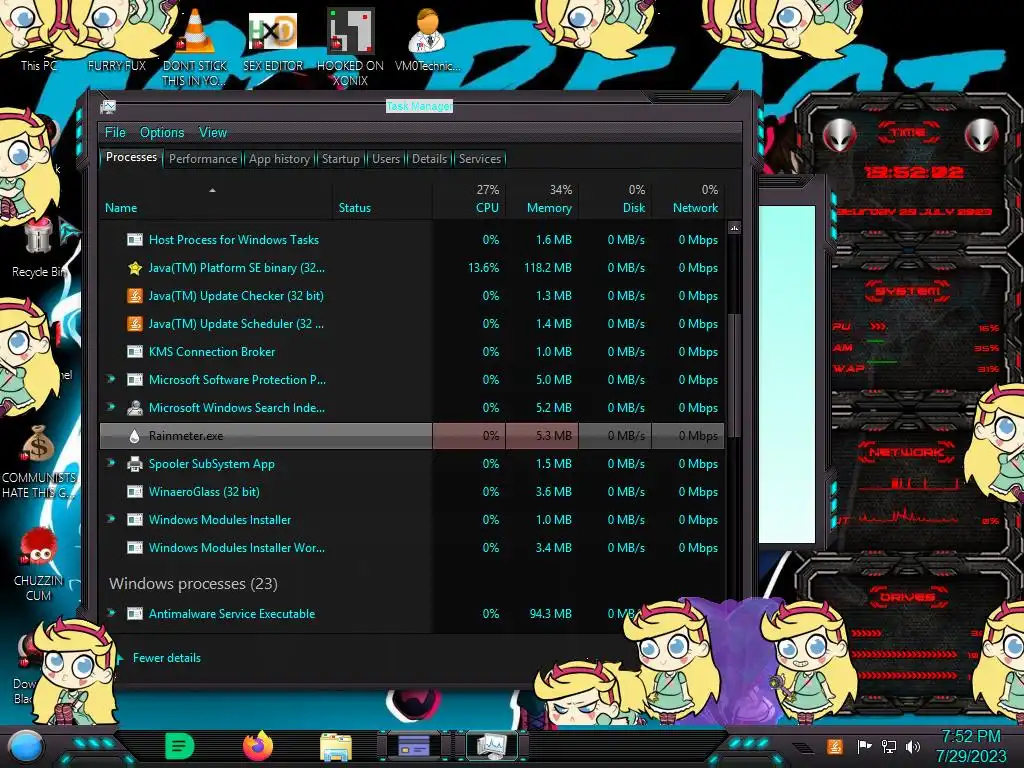Viewport: 1024px width, 768px height.
Task: Switch to the Startup tab
Action: (340, 159)
